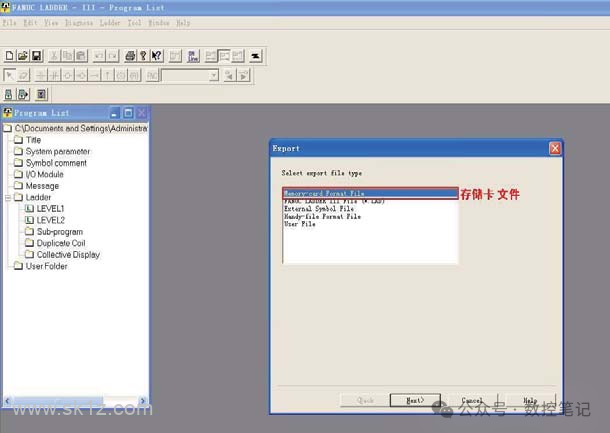
Task: Select User Folder tree item
Action: click(x=46, y=266)
